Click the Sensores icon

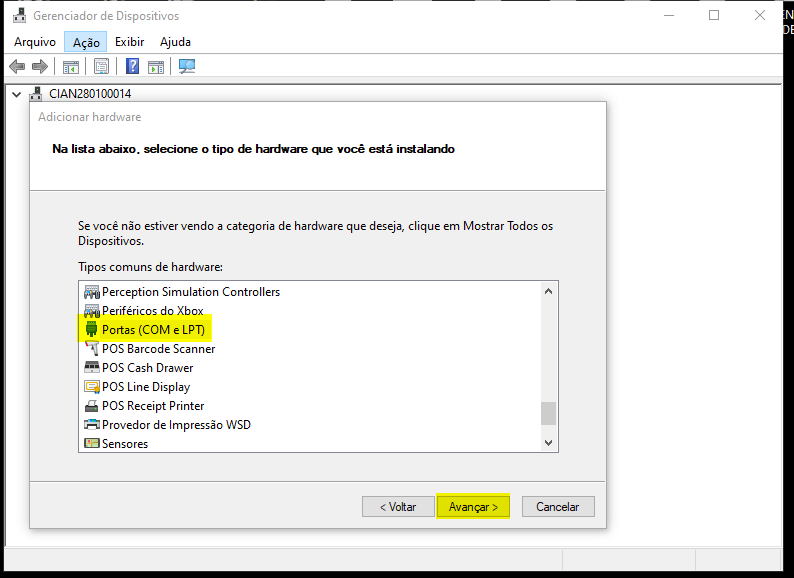(92, 444)
